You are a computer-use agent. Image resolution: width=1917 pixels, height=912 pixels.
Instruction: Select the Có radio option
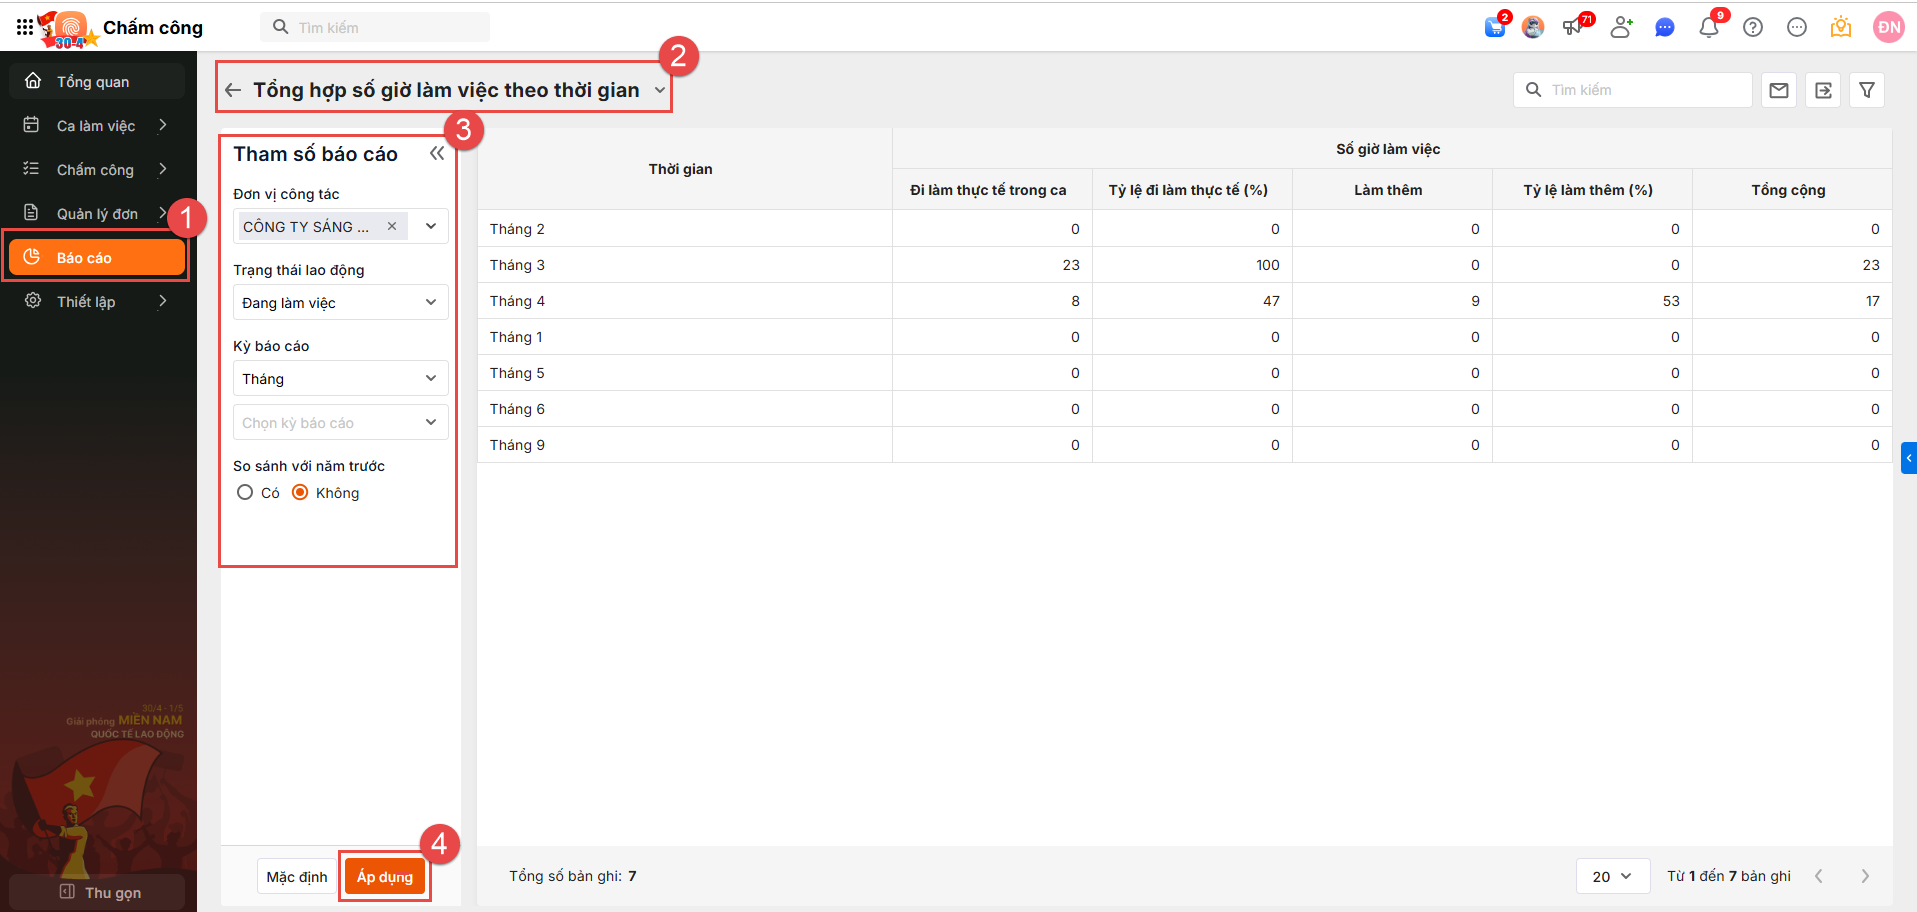[x=245, y=492]
